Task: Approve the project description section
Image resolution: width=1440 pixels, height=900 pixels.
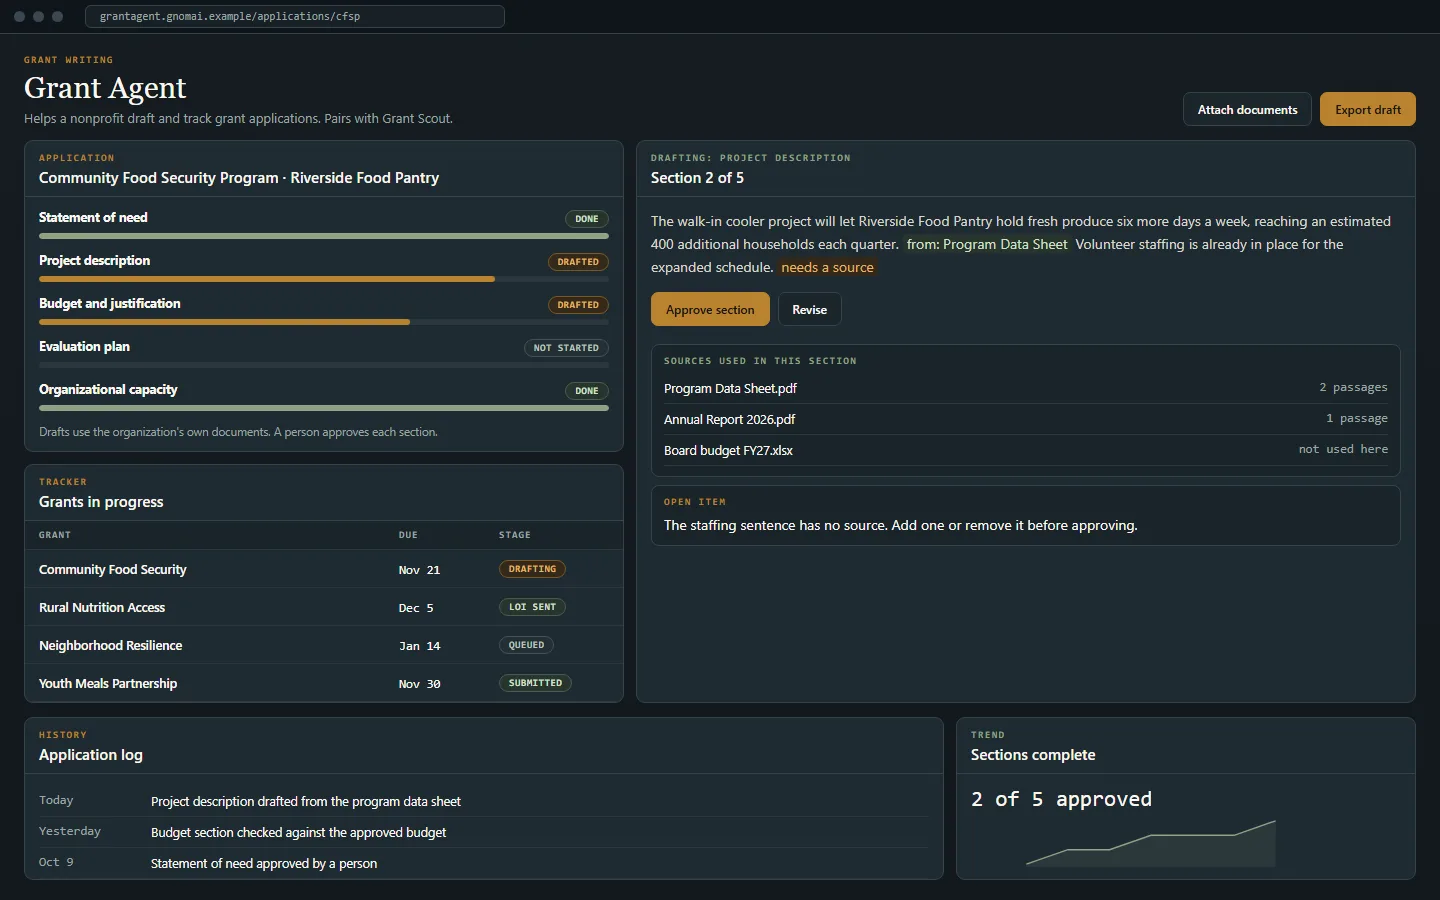Action: click(710, 309)
